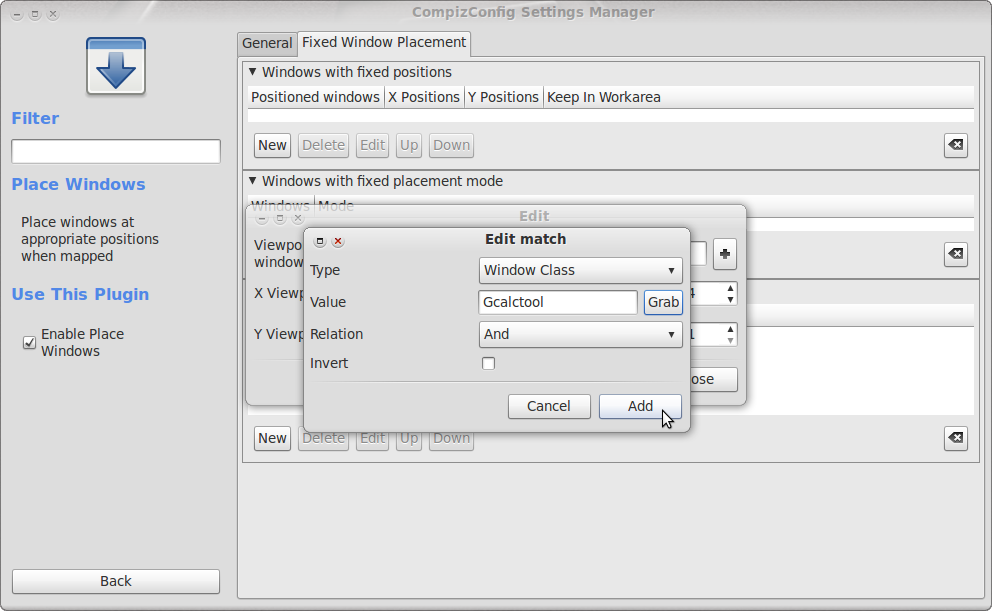The image size is (992, 611).
Task: Check the Invert checkbox
Action: (488, 363)
